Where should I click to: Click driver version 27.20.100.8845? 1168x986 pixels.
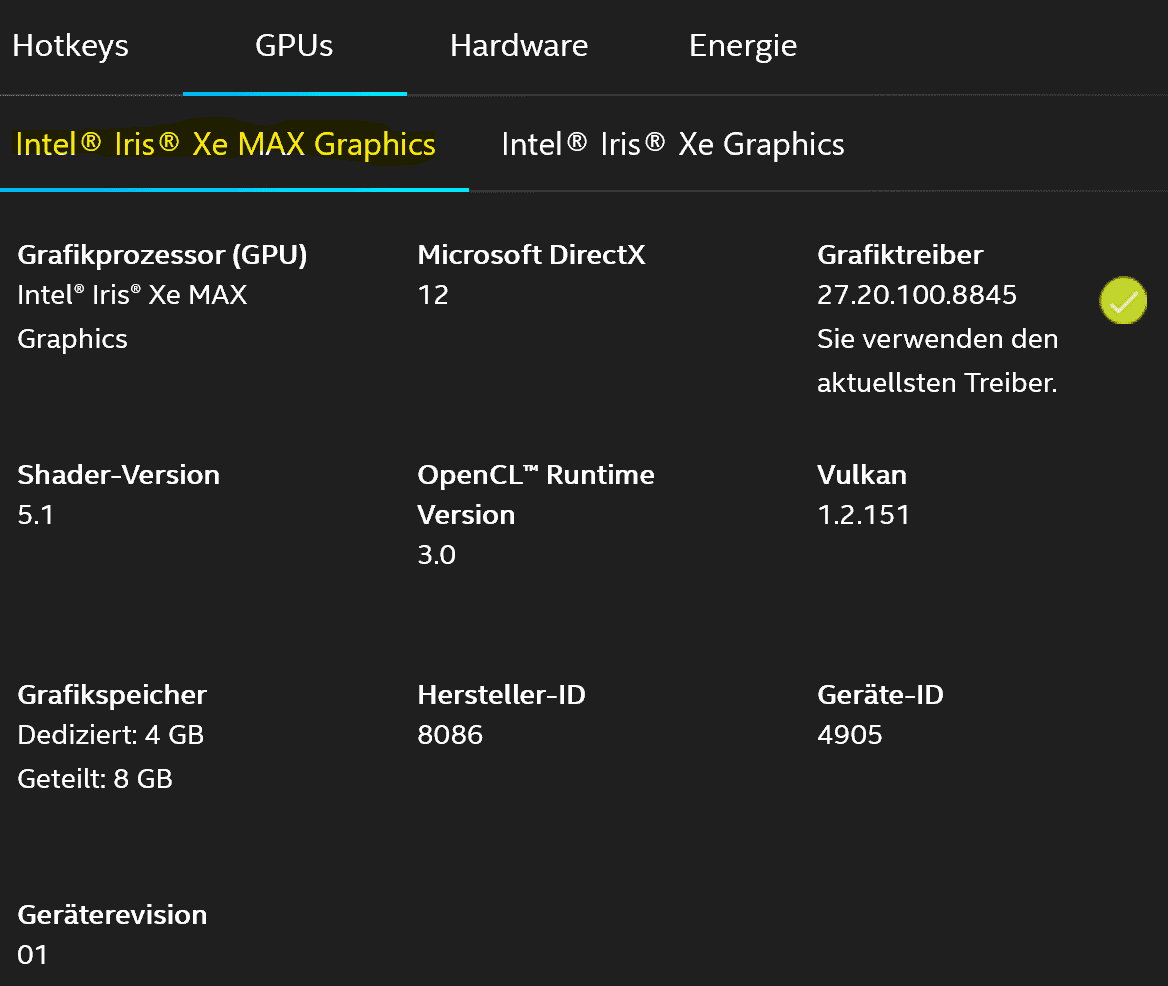pos(917,295)
